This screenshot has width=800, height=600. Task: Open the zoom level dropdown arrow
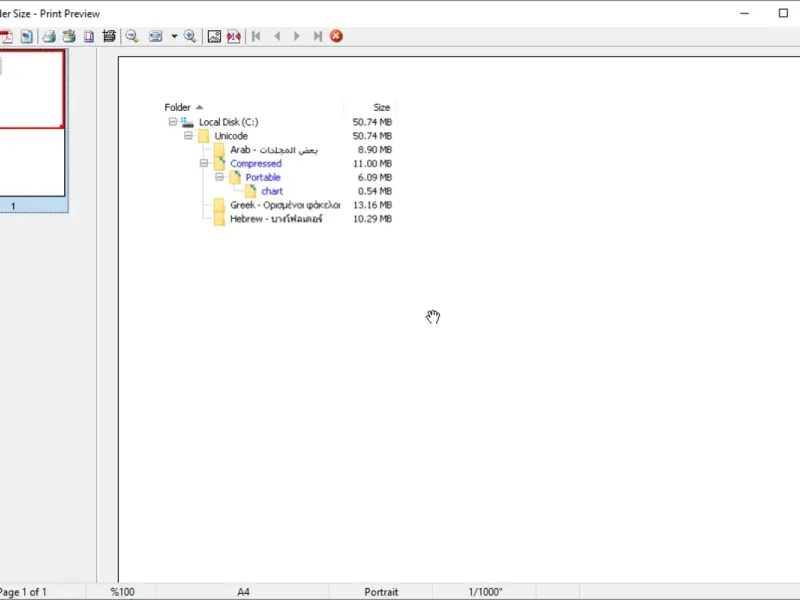pyautogui.click(x=174, y=36)
